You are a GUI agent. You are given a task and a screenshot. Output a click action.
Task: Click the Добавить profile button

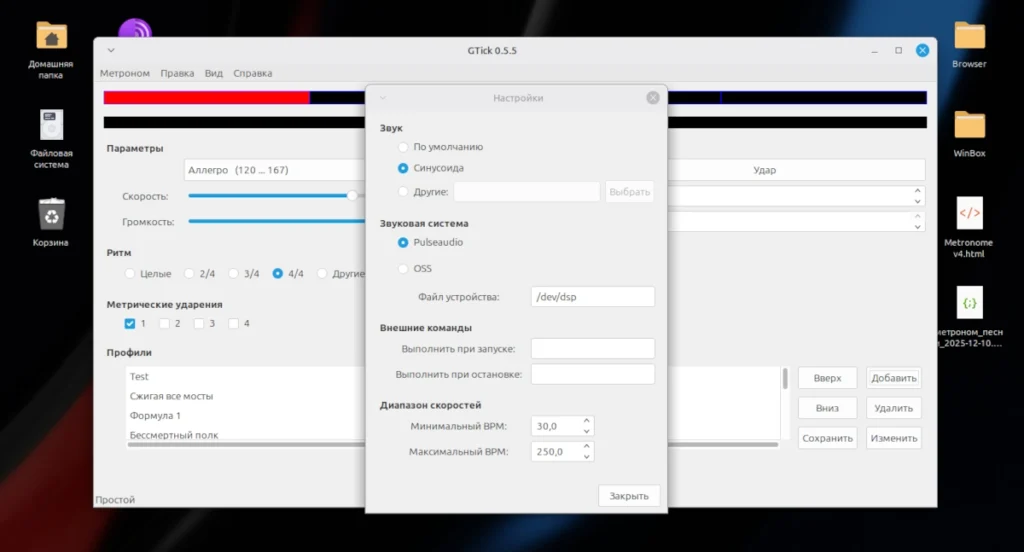pos(893,378)
